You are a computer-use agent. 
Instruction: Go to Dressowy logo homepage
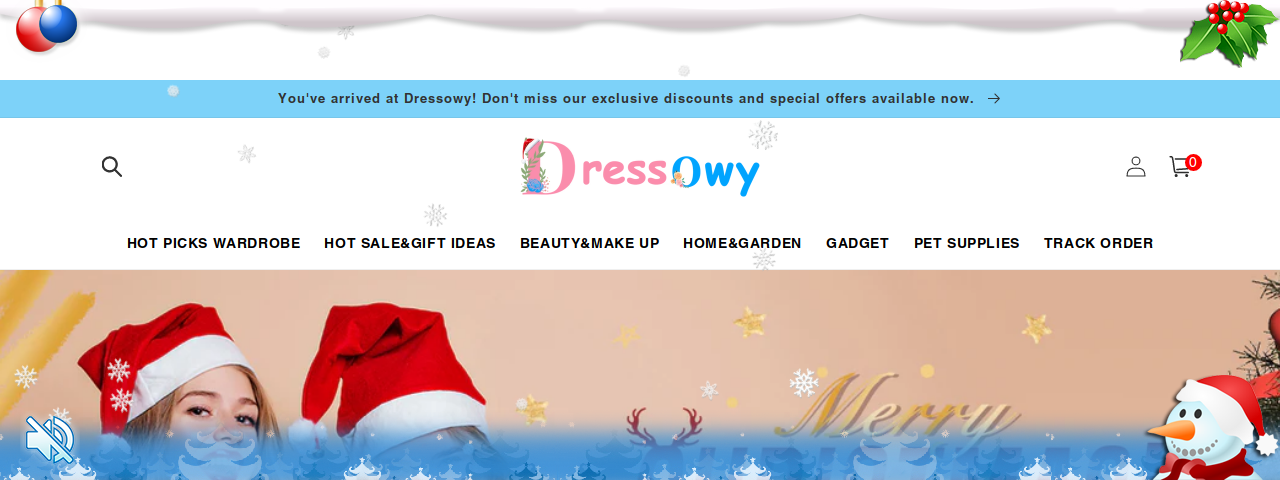(x=640, y=167)
